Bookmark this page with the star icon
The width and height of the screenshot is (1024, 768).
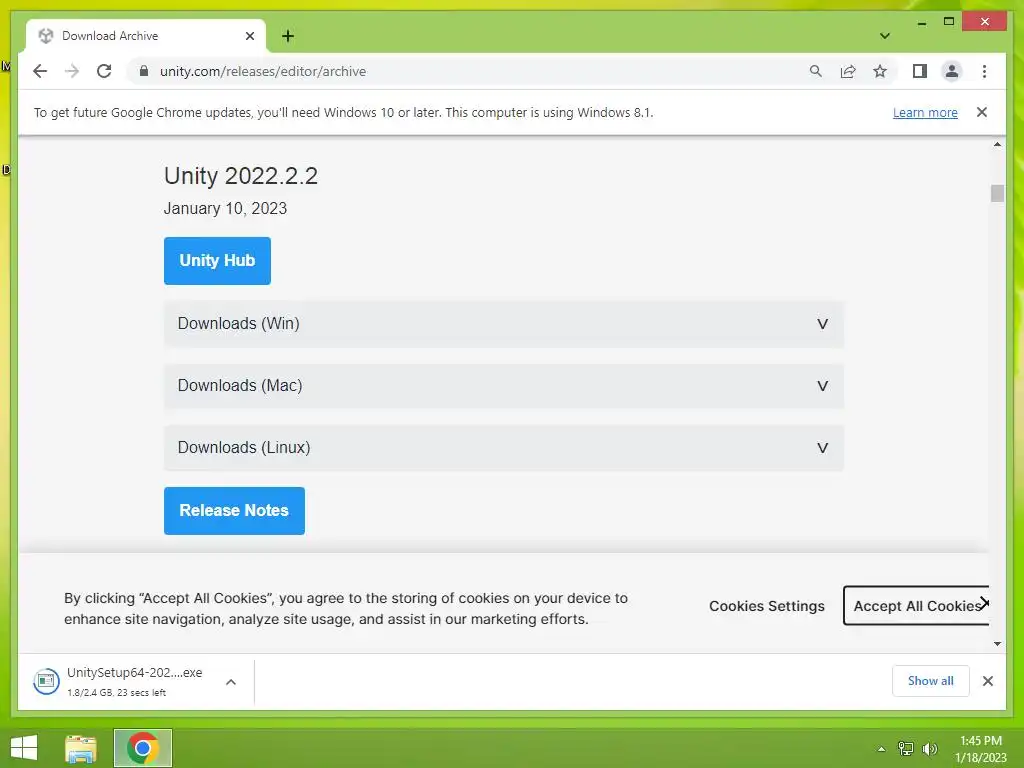click(880, 71)
